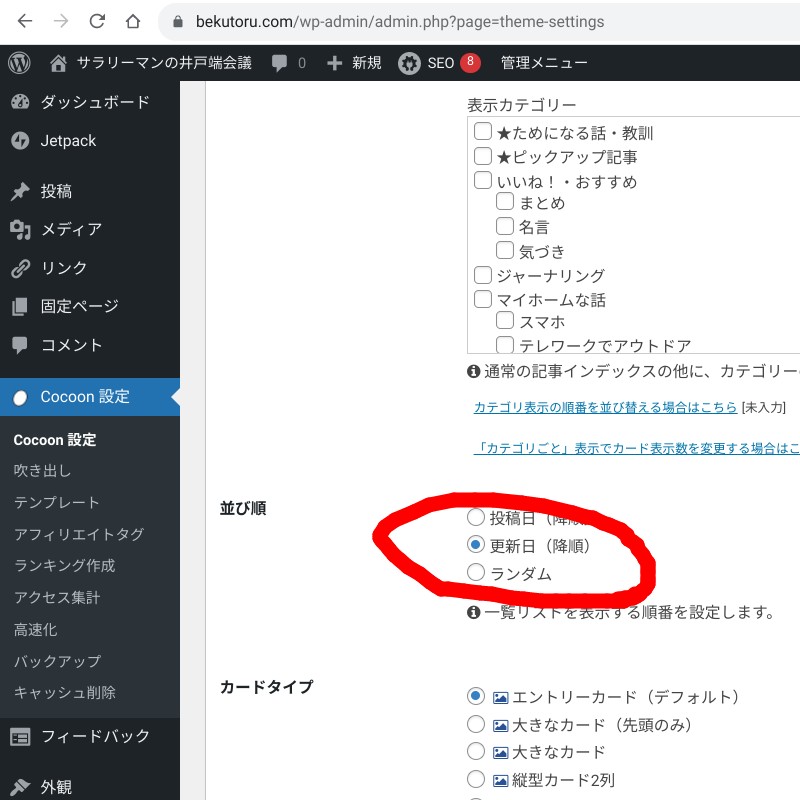Image resolution: width=800 pixels, height=800 pixels.
Task: Click the bekutoru.com address bar URL
Action: [399, 21]
